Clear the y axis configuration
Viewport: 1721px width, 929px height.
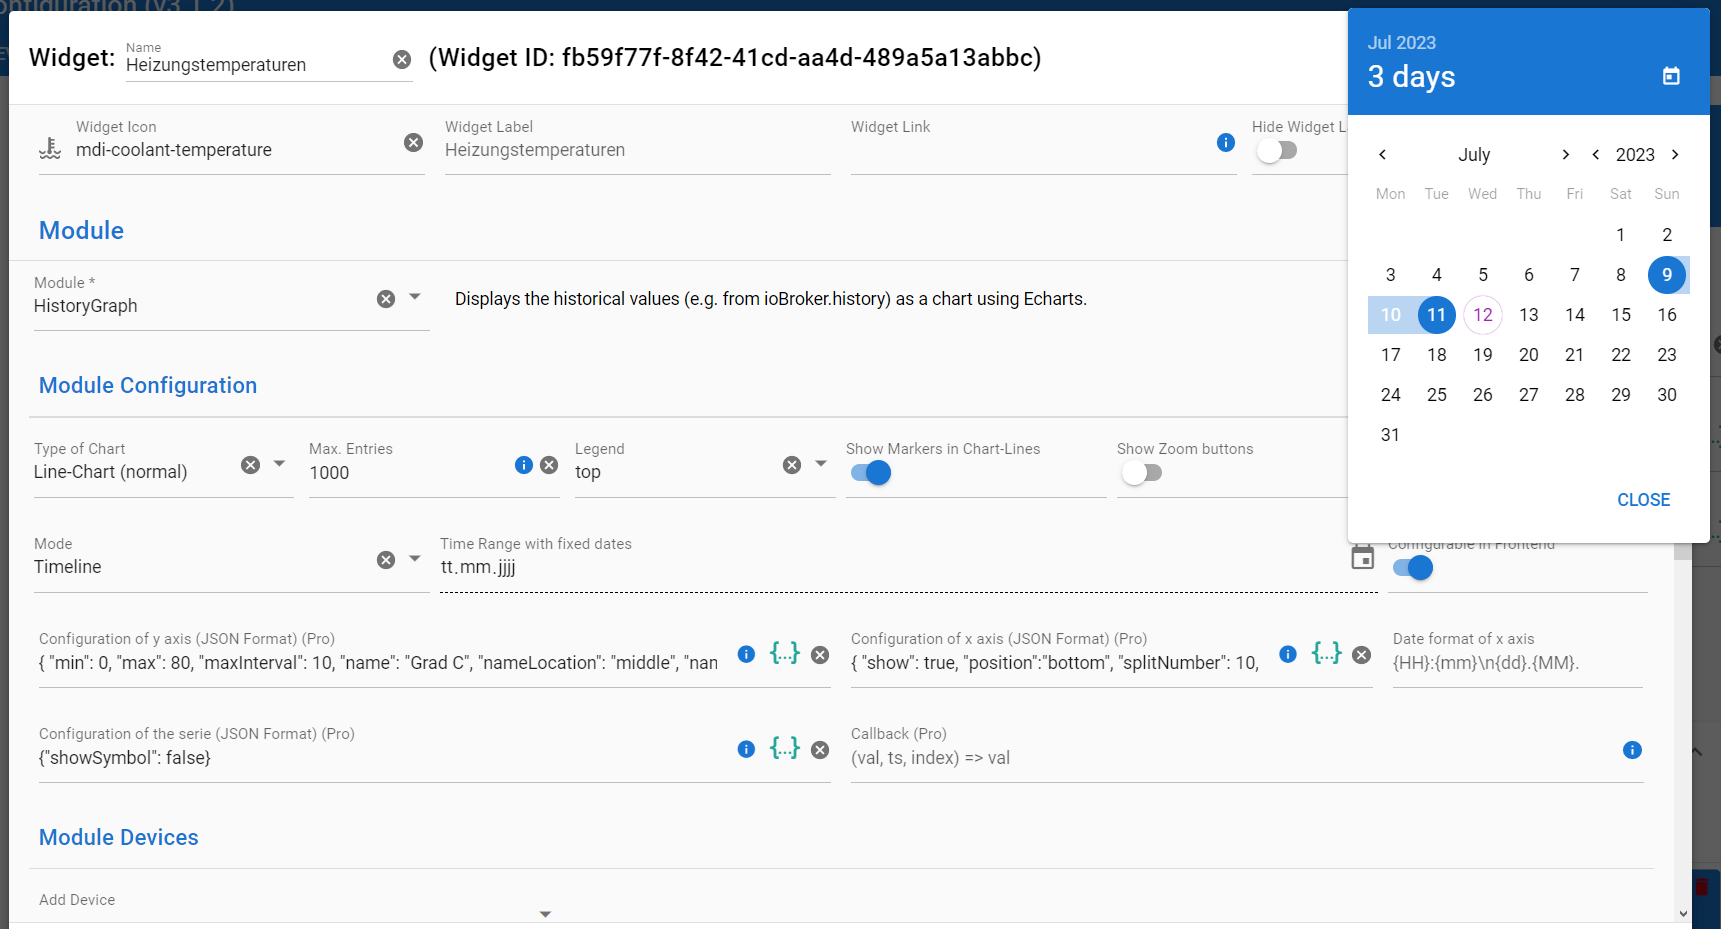[x=820, y=655]
